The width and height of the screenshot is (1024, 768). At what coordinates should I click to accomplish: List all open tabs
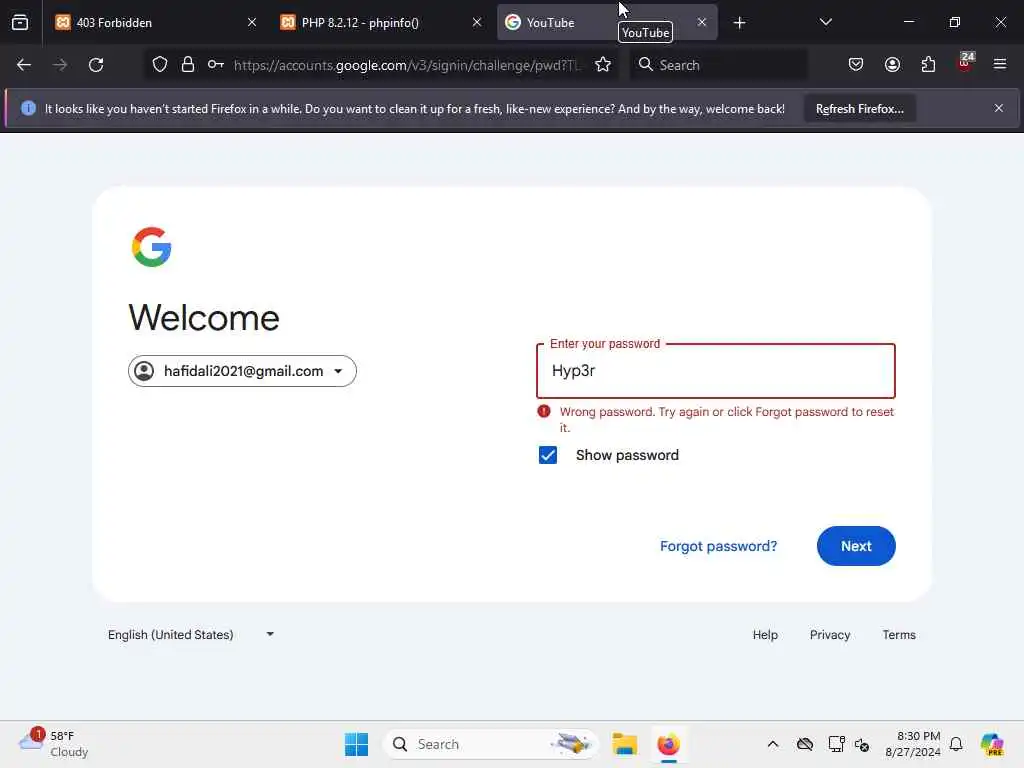tap(825, 23)
